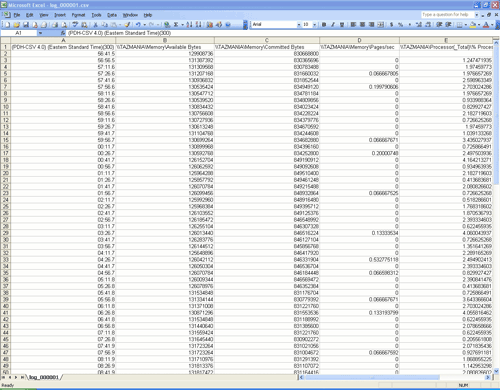The height and width of the screenshot is (390, 500).
Task: Click the Sort Ascending icon
Action: click(189, 25)
